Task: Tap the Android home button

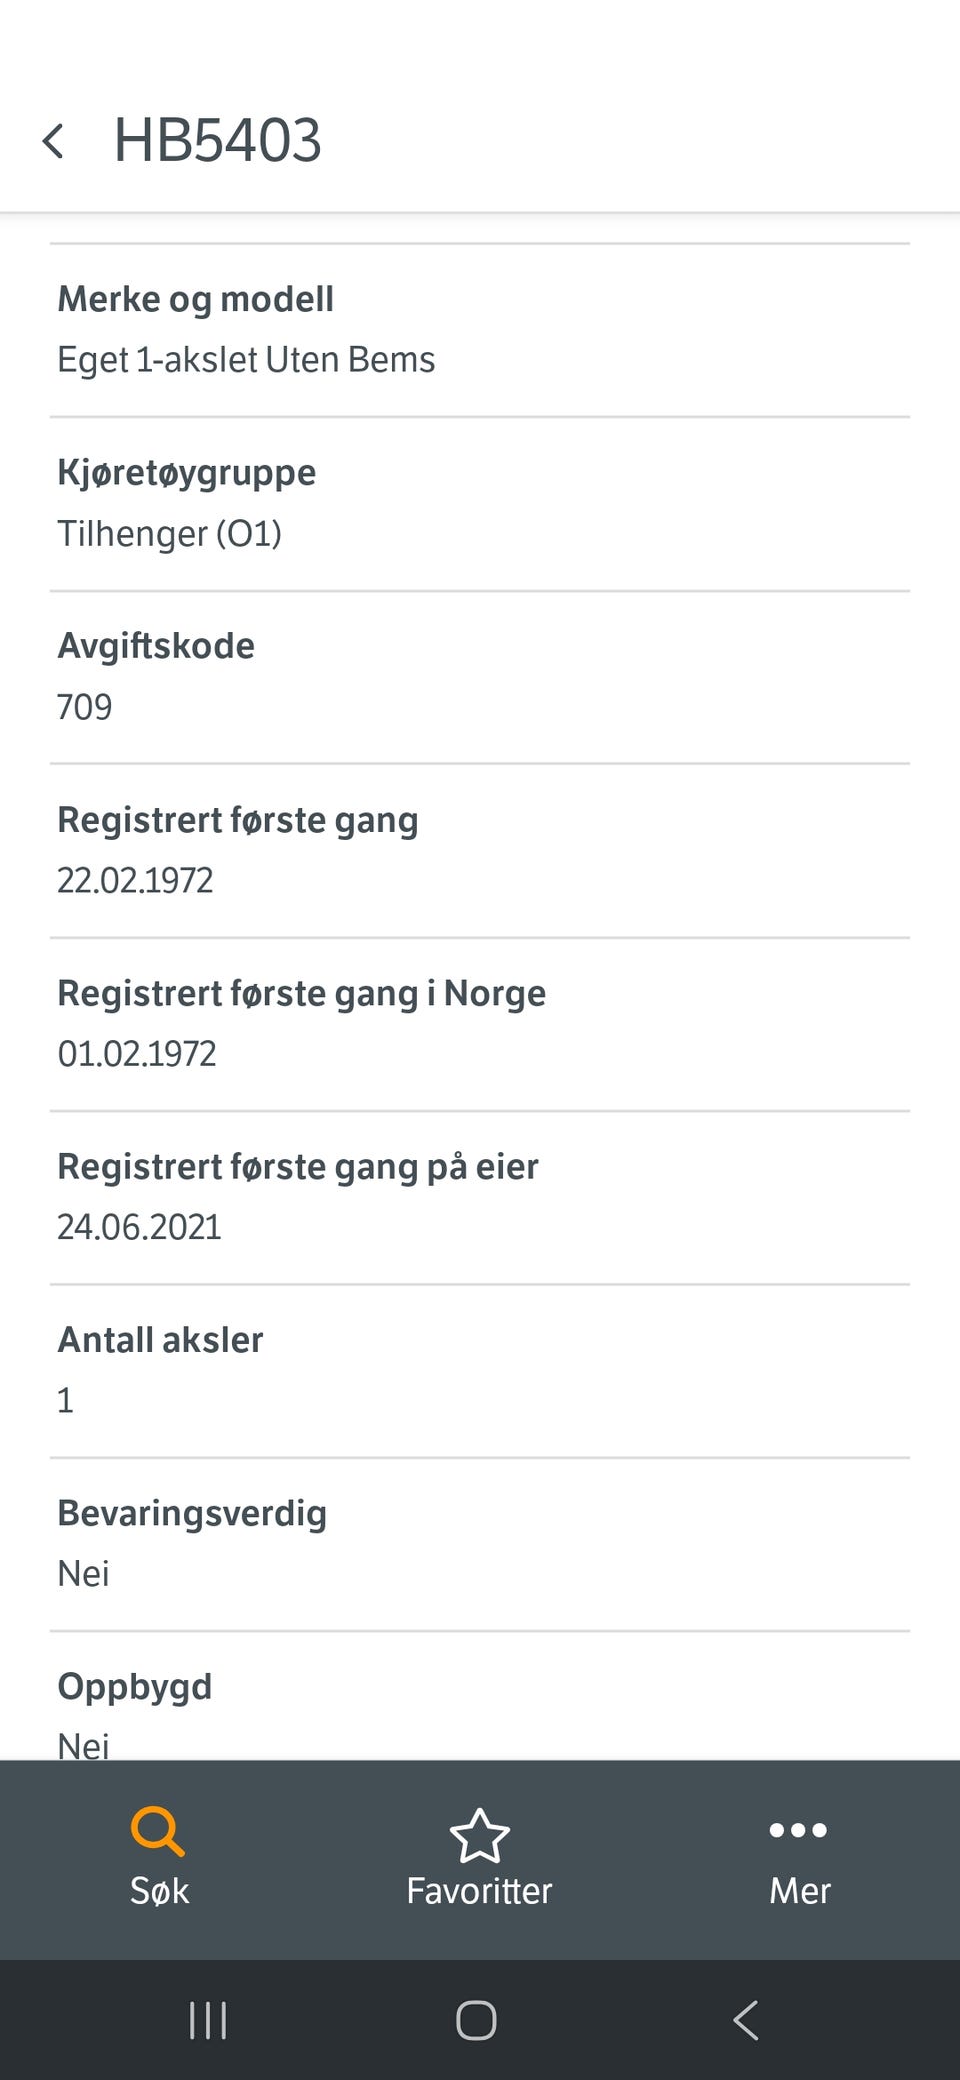Action: tap(476, 2020)
